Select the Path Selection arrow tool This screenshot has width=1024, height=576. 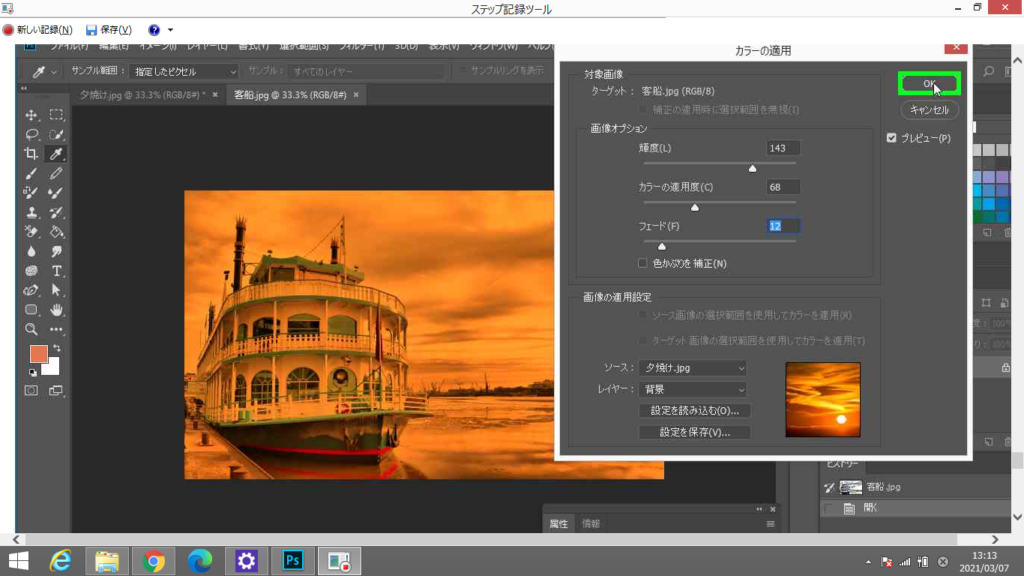click(x=56, y=290)
